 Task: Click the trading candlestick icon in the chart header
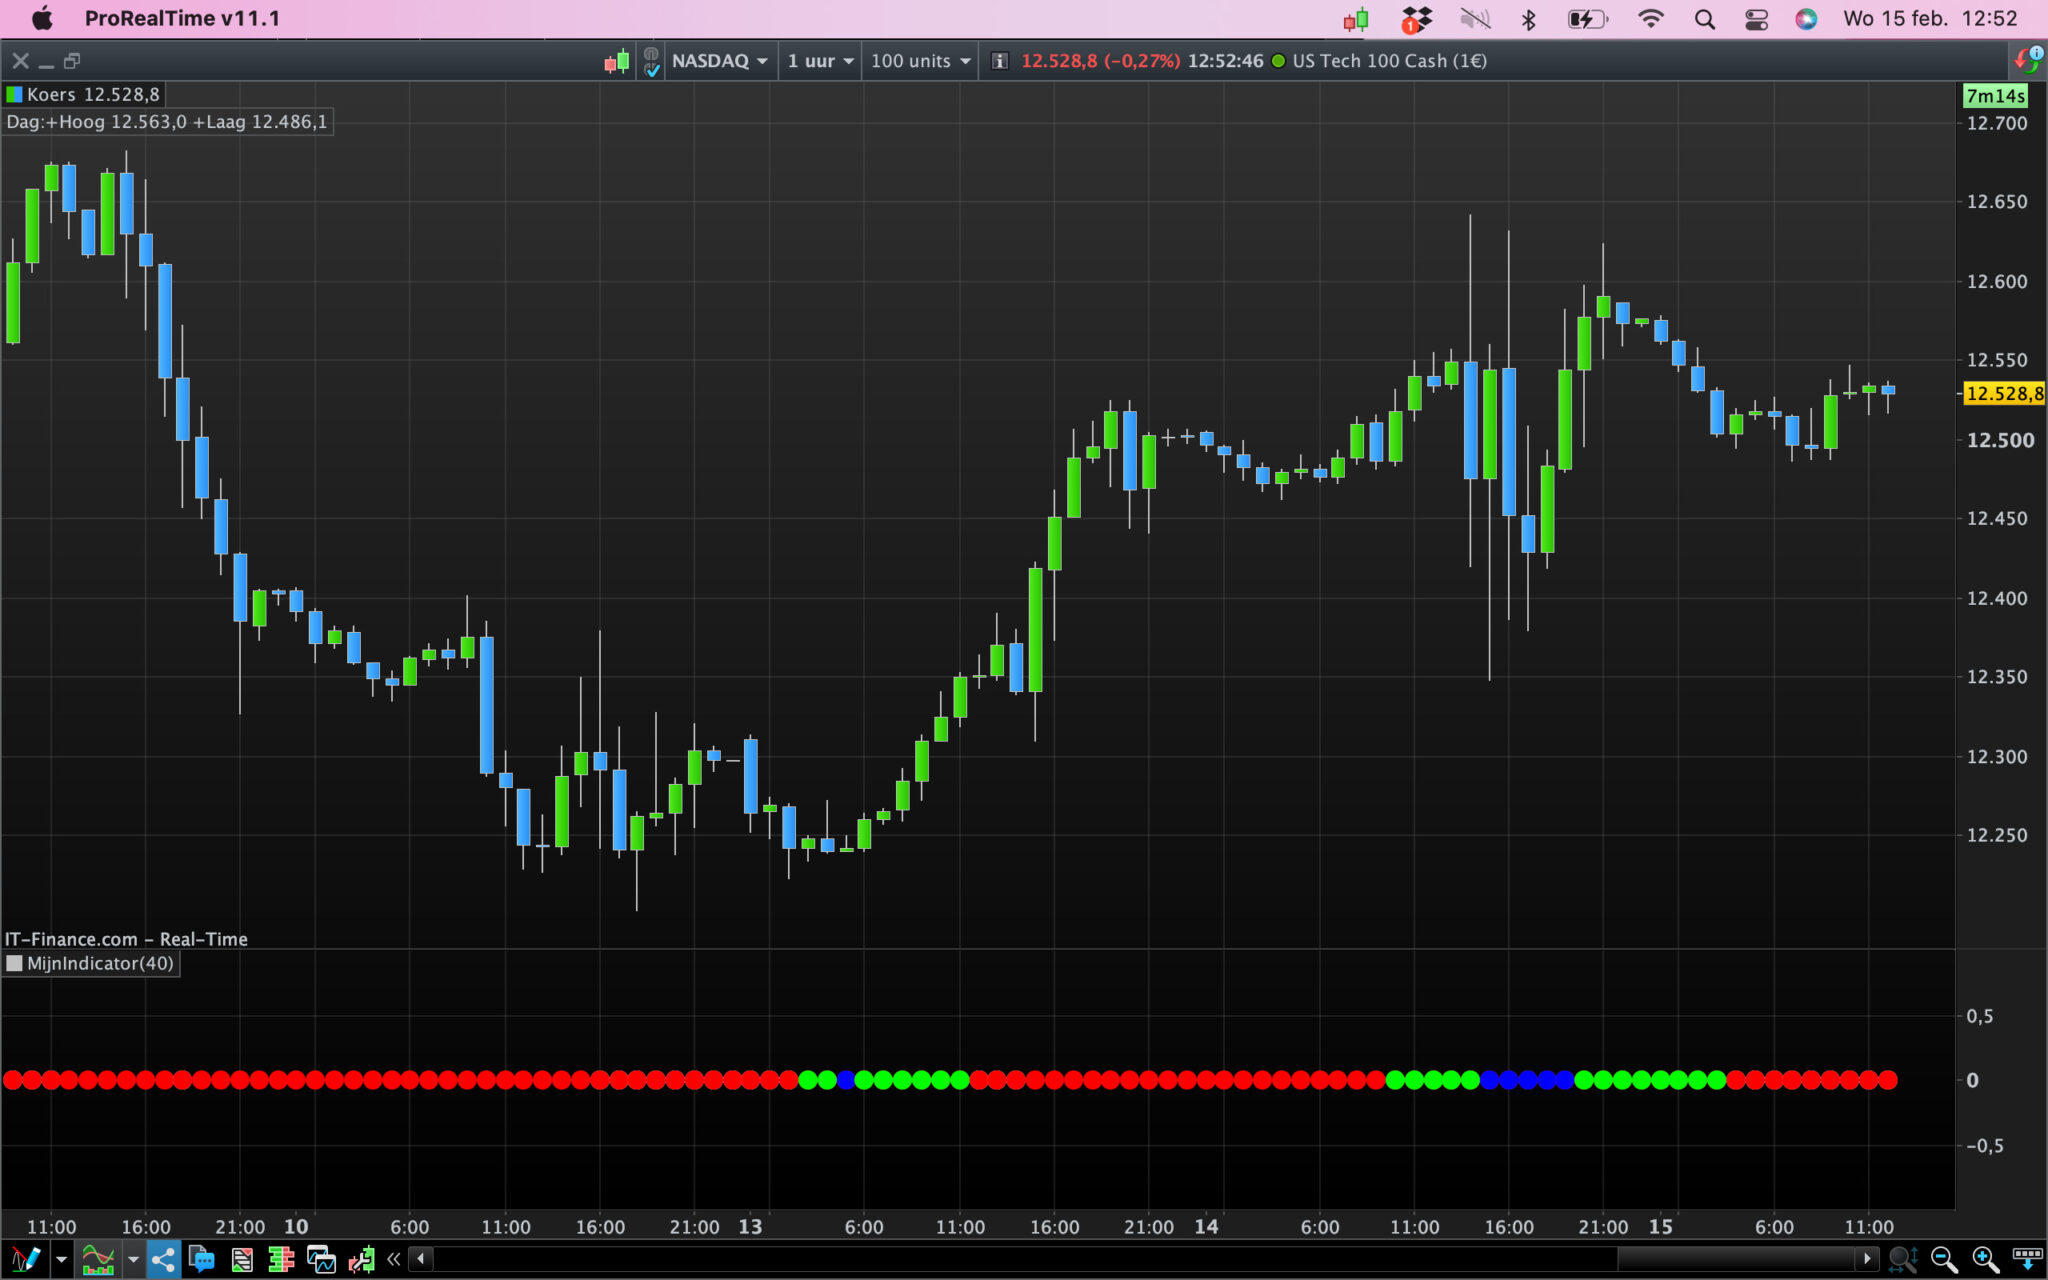(x=617, y=61)
